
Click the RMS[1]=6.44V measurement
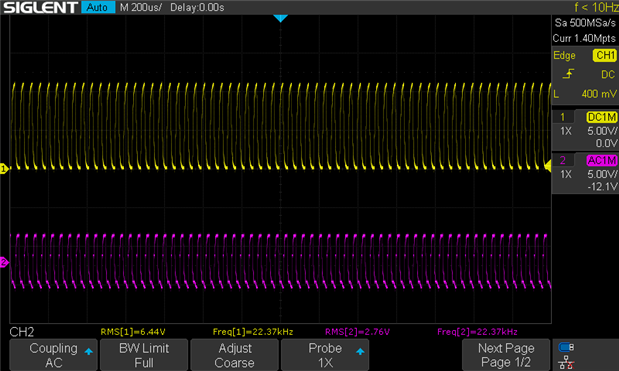click(133, 332)
